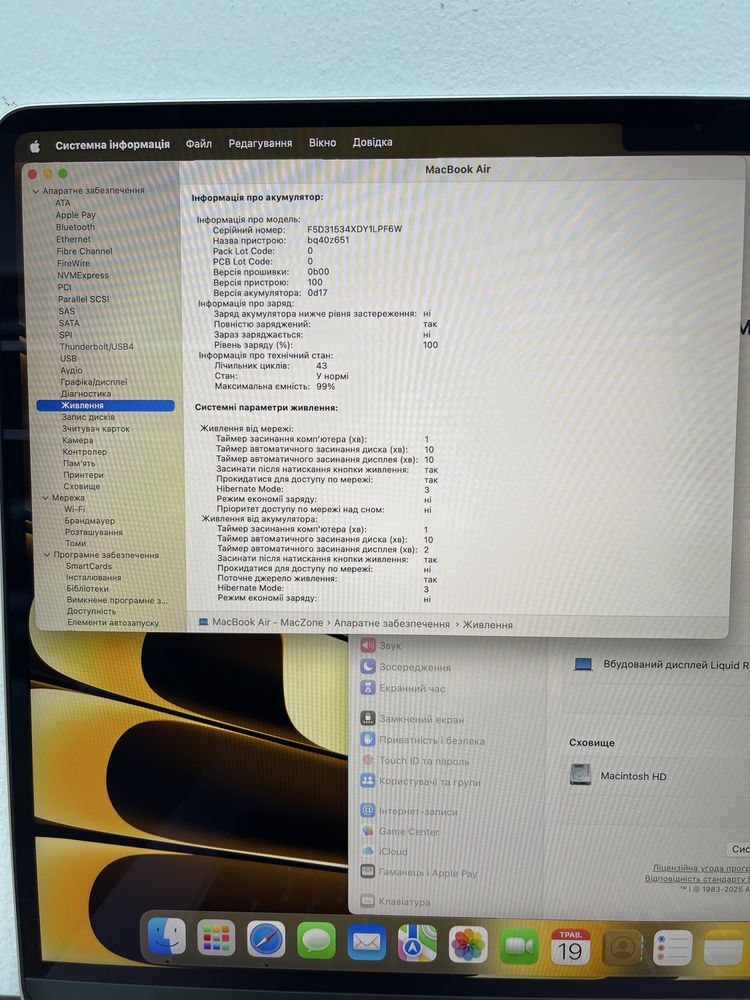Click the Touch ID та пароль fingerprint icon
The width and height of the screenshot is (750, 1000).
pos(368,760)
